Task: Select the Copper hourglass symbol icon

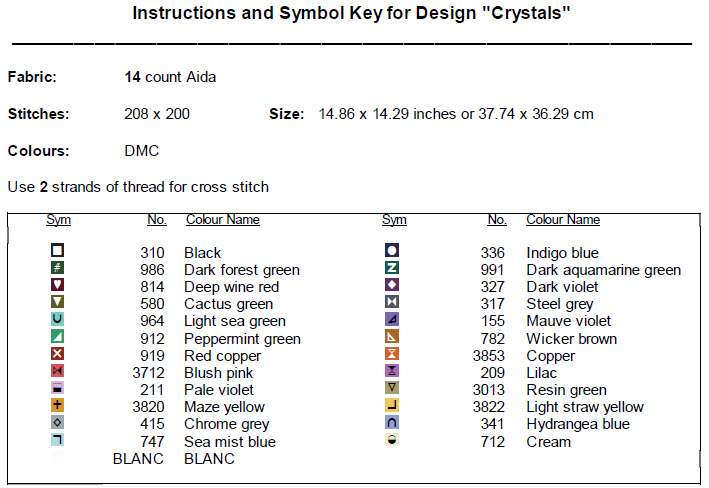Action: coord(392,354)
